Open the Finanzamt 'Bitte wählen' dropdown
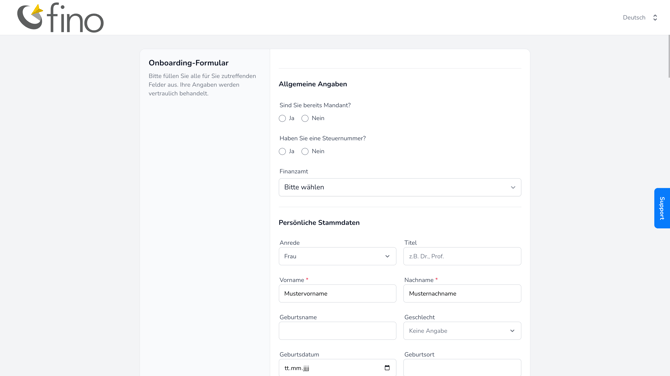The image size is (670, 376). [x=400, y=188]
